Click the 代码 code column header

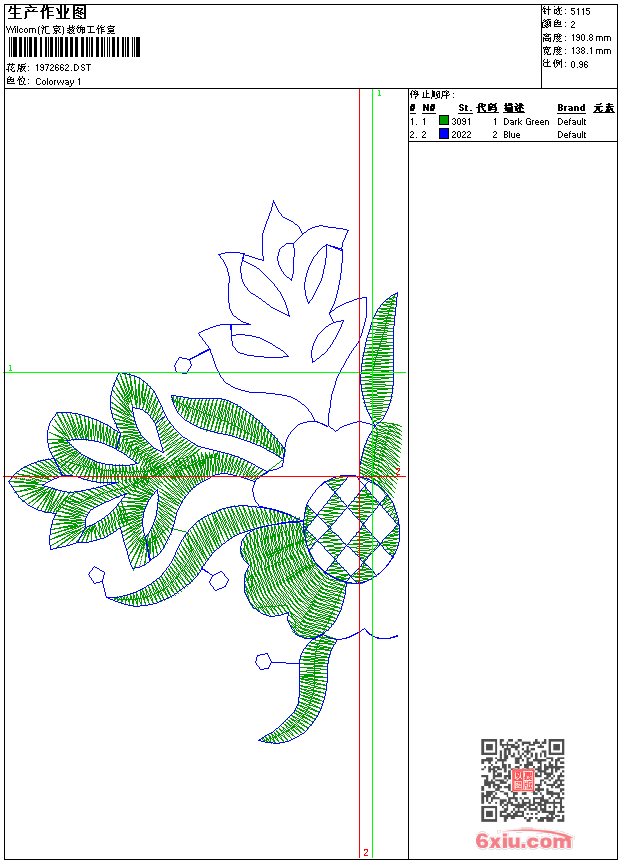tap(487, 108)
